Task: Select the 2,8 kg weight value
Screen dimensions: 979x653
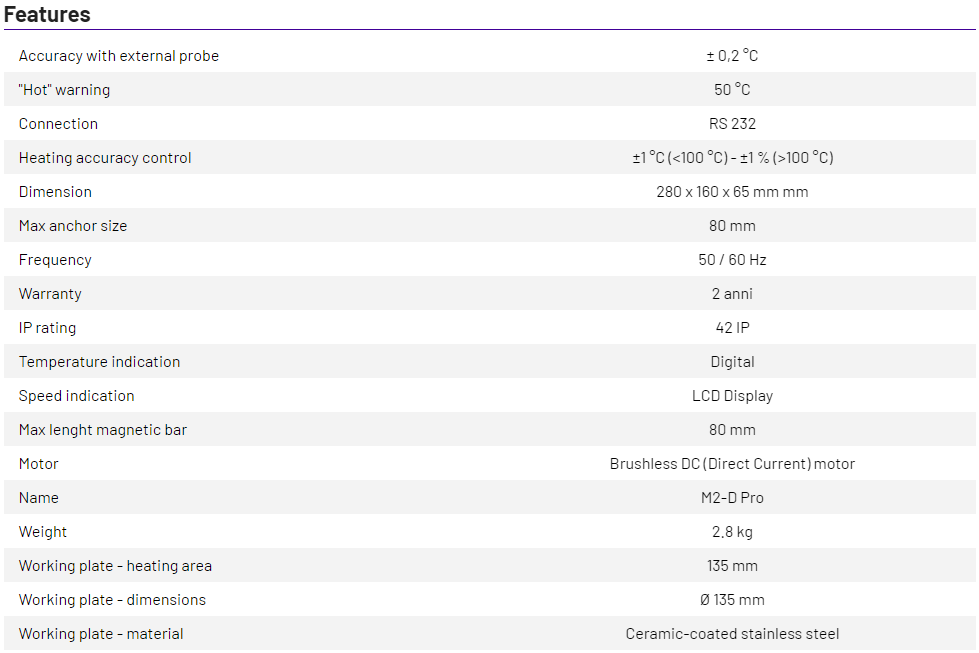Action: tap(732, 532)
